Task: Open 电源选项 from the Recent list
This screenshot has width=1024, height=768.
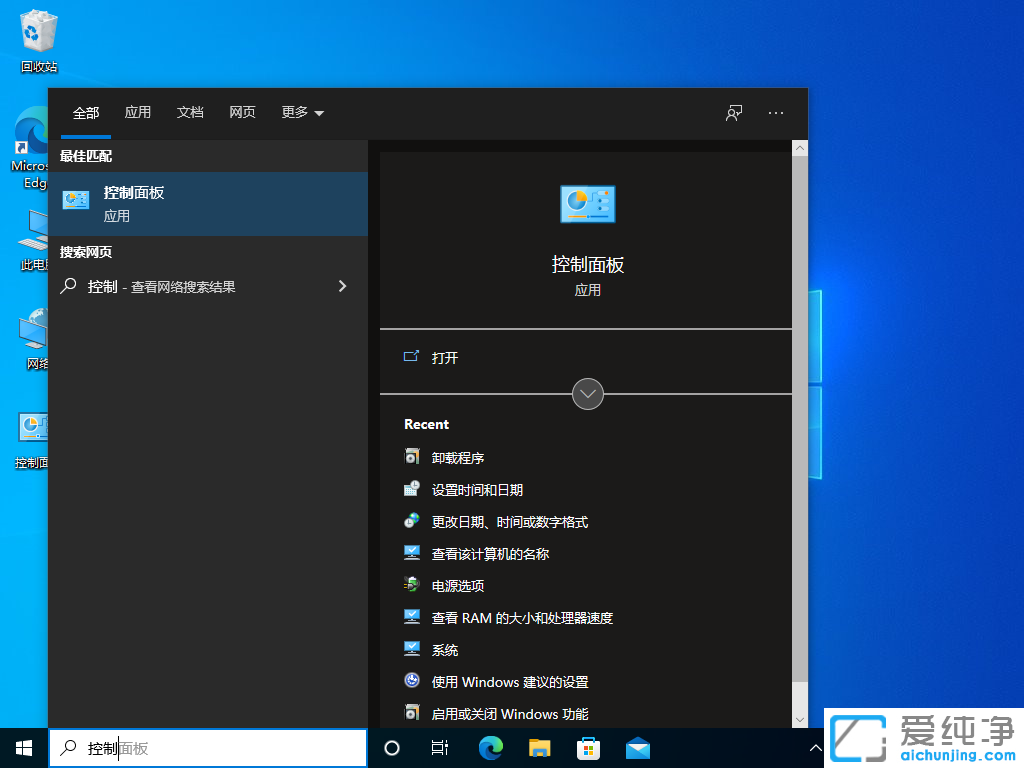Action: click(x=457, y=585)
